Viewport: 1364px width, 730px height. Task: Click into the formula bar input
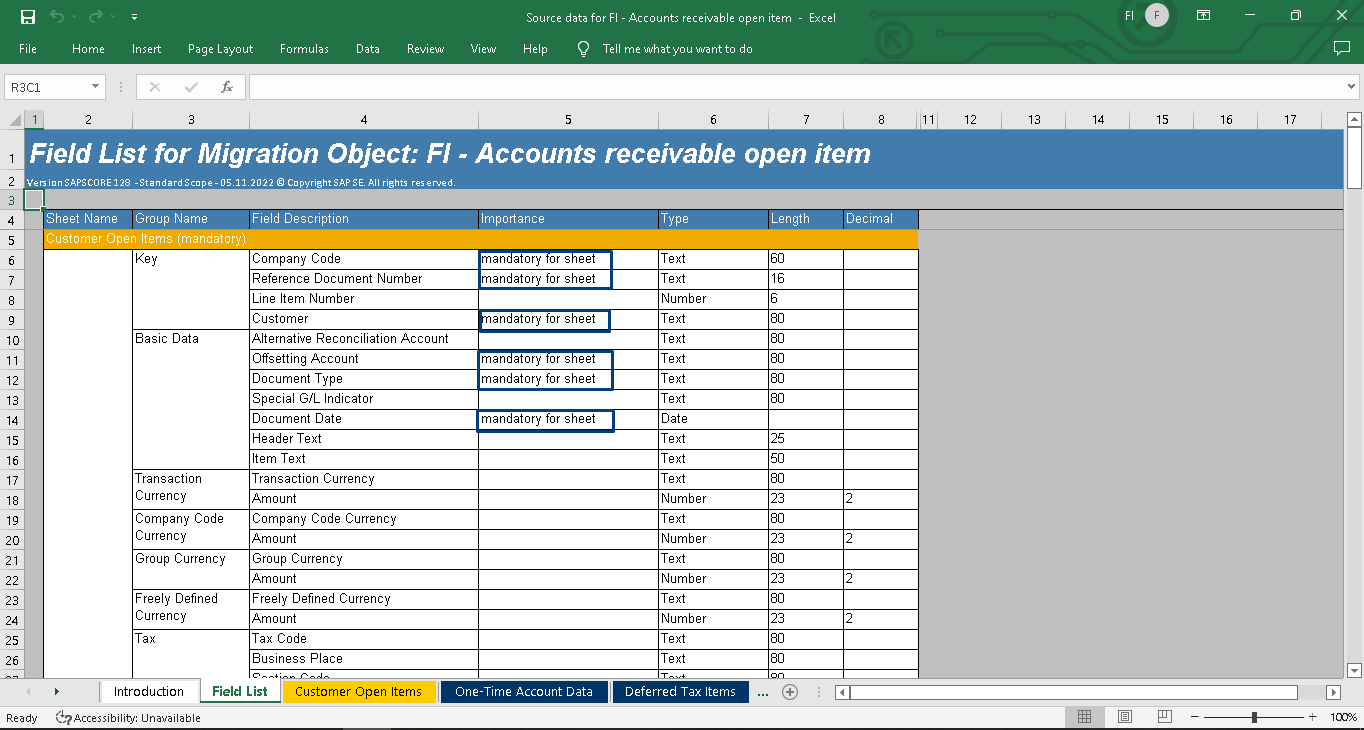tap(796, 87)
